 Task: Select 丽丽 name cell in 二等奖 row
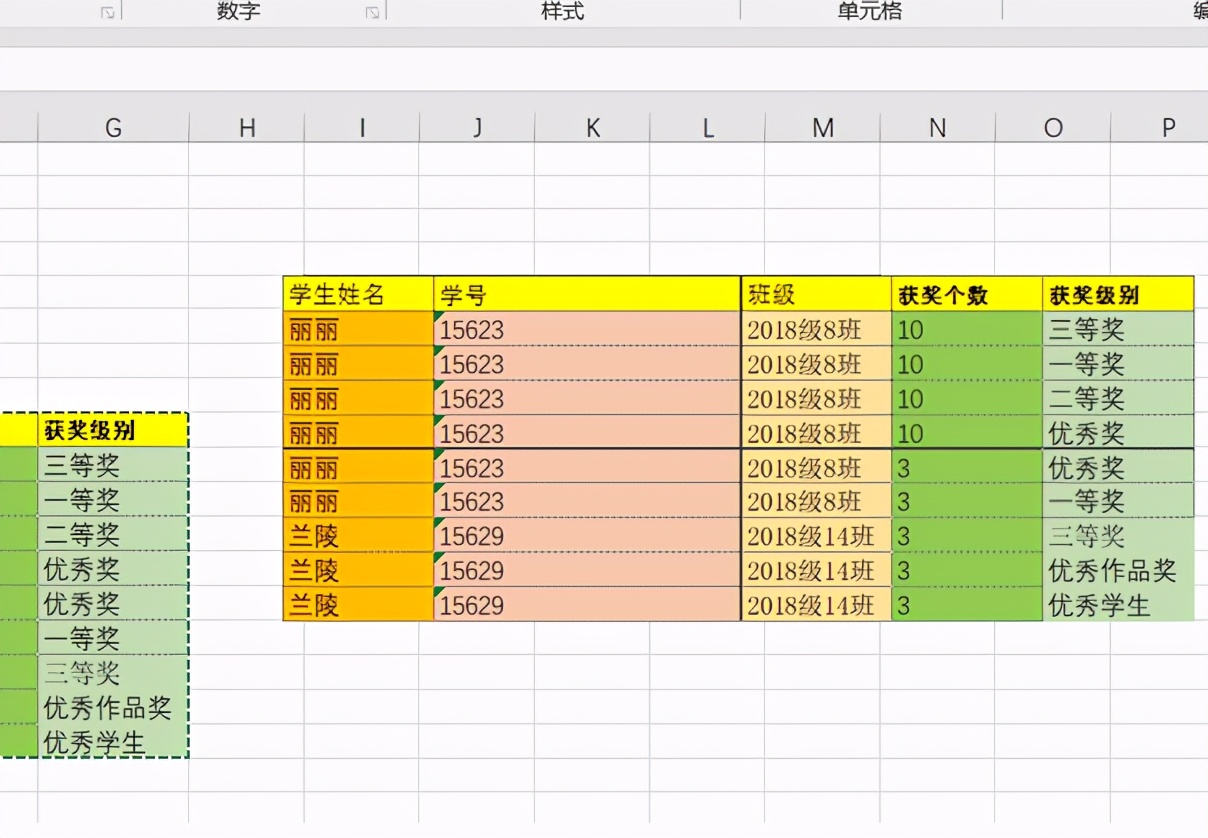coord(359,398)
